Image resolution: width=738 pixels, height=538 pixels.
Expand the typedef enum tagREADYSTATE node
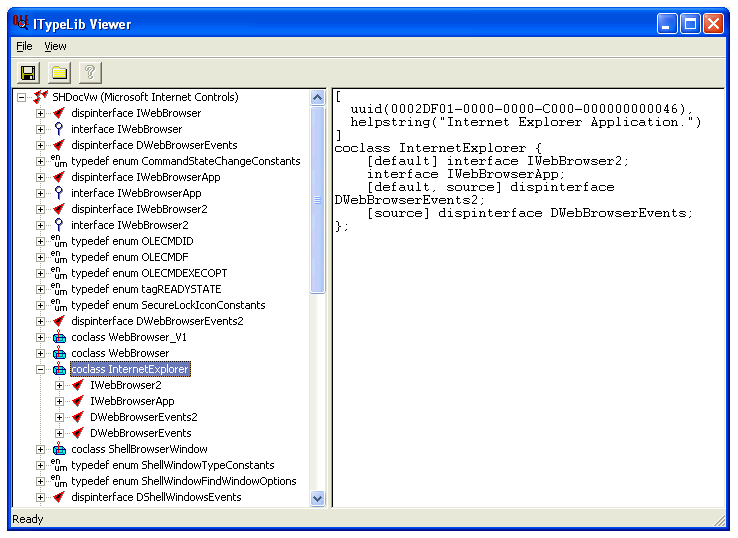click(41, 289)
